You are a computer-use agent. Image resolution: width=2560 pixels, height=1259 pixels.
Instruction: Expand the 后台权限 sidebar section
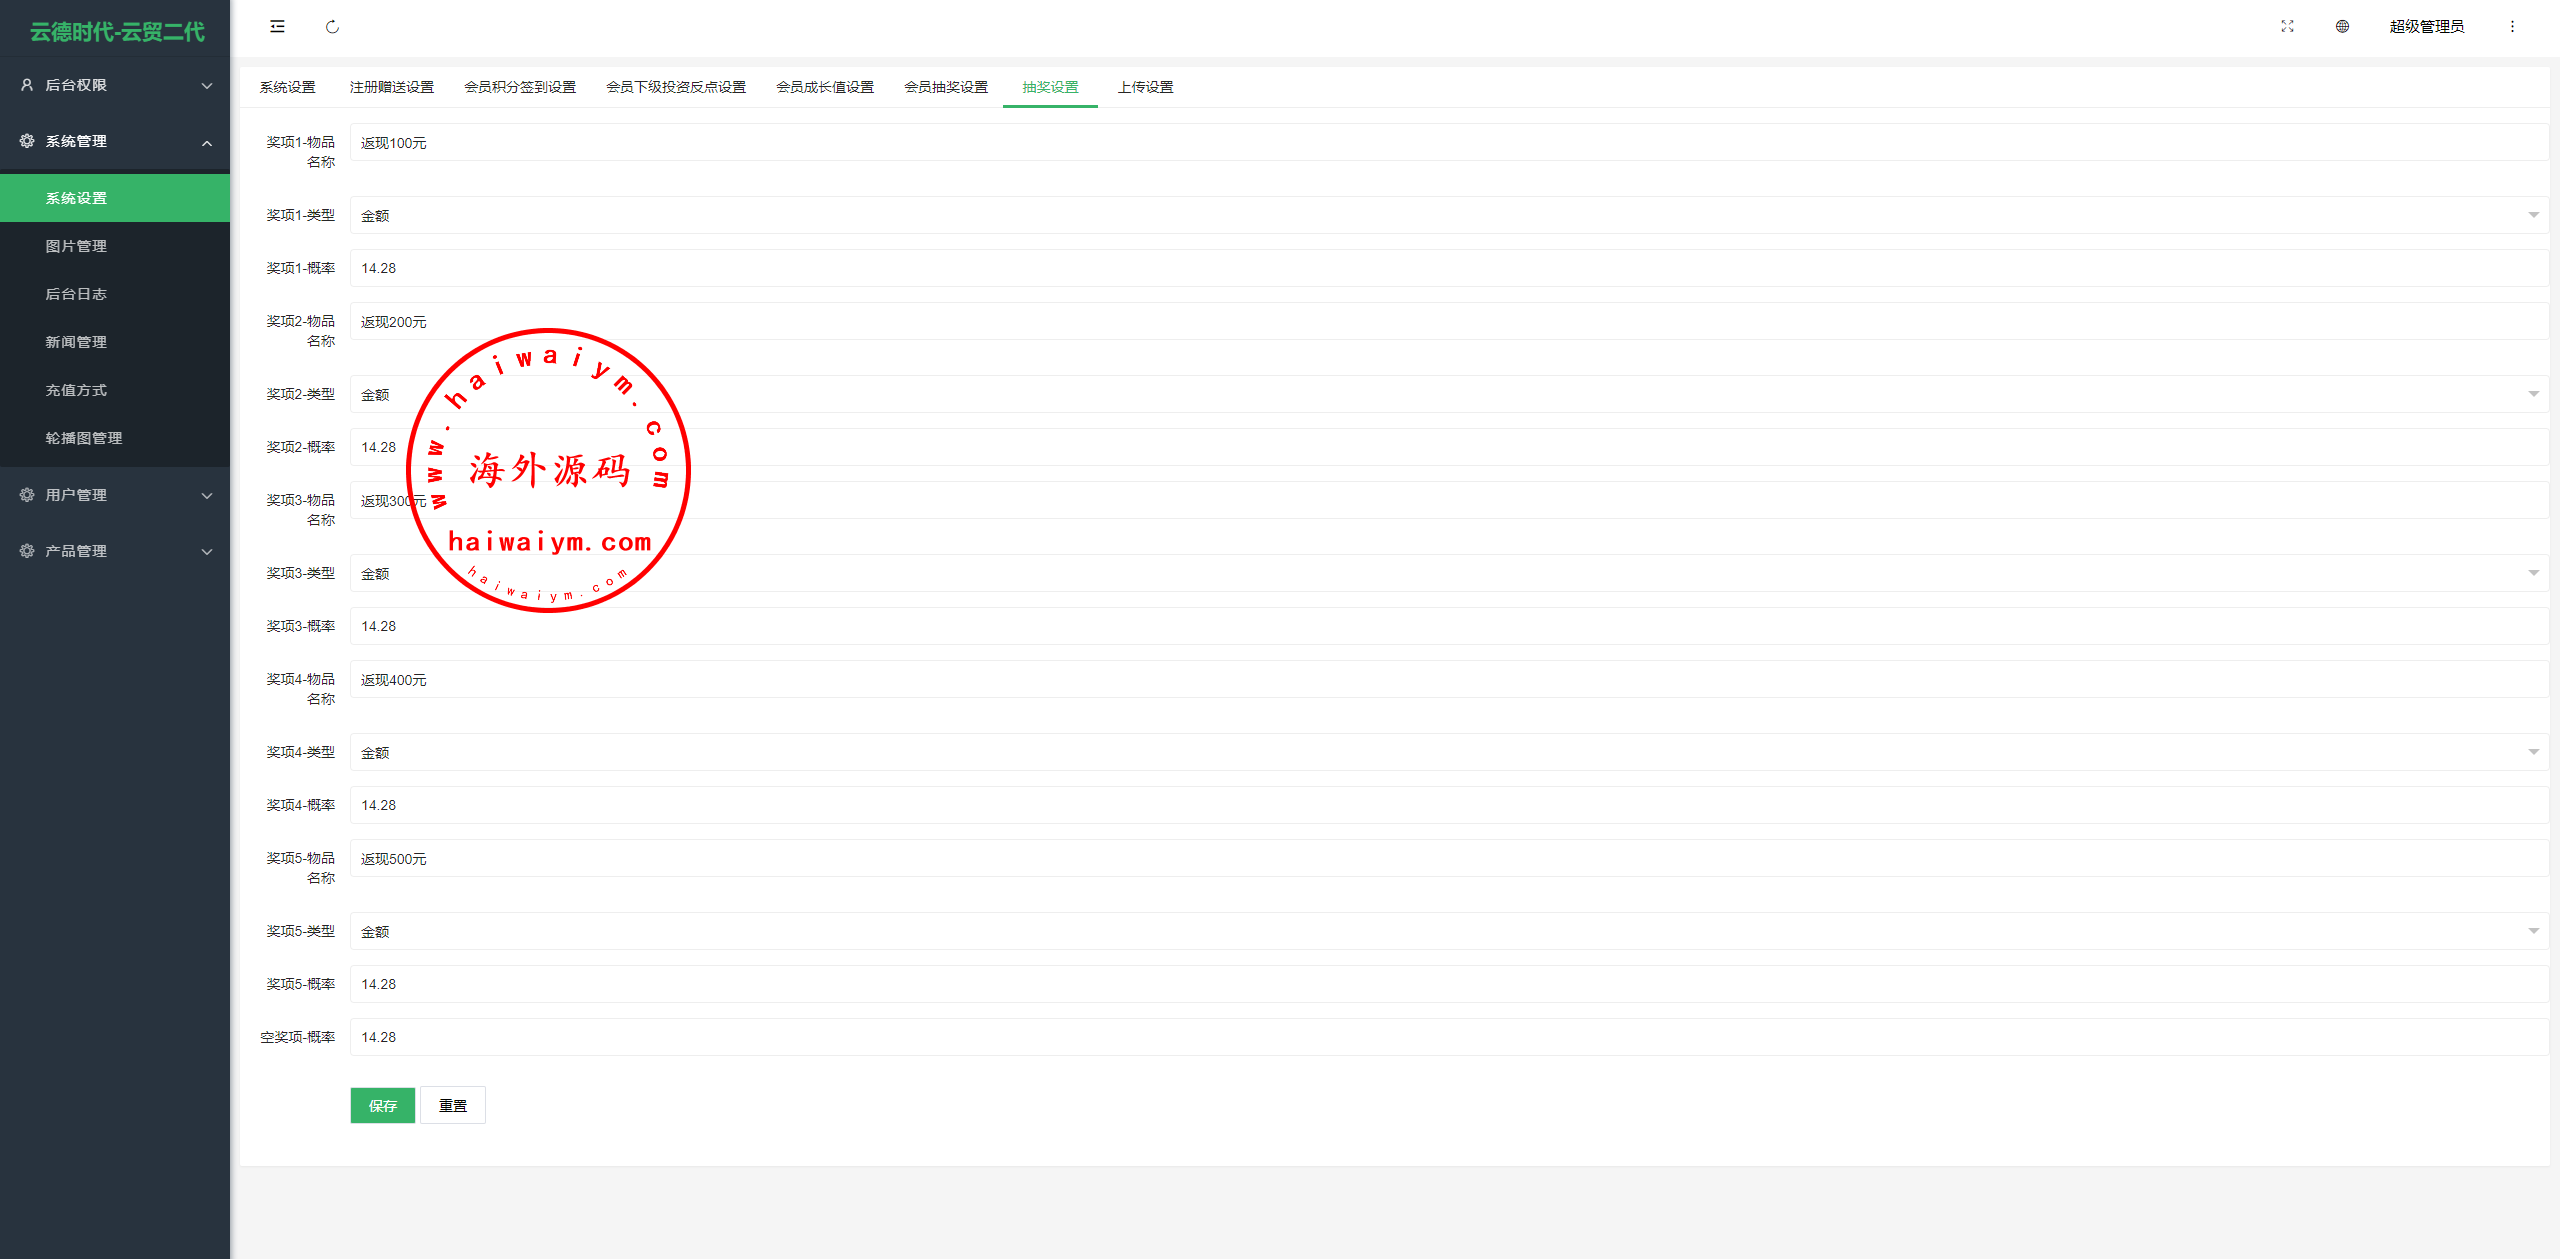click(206, 86)
